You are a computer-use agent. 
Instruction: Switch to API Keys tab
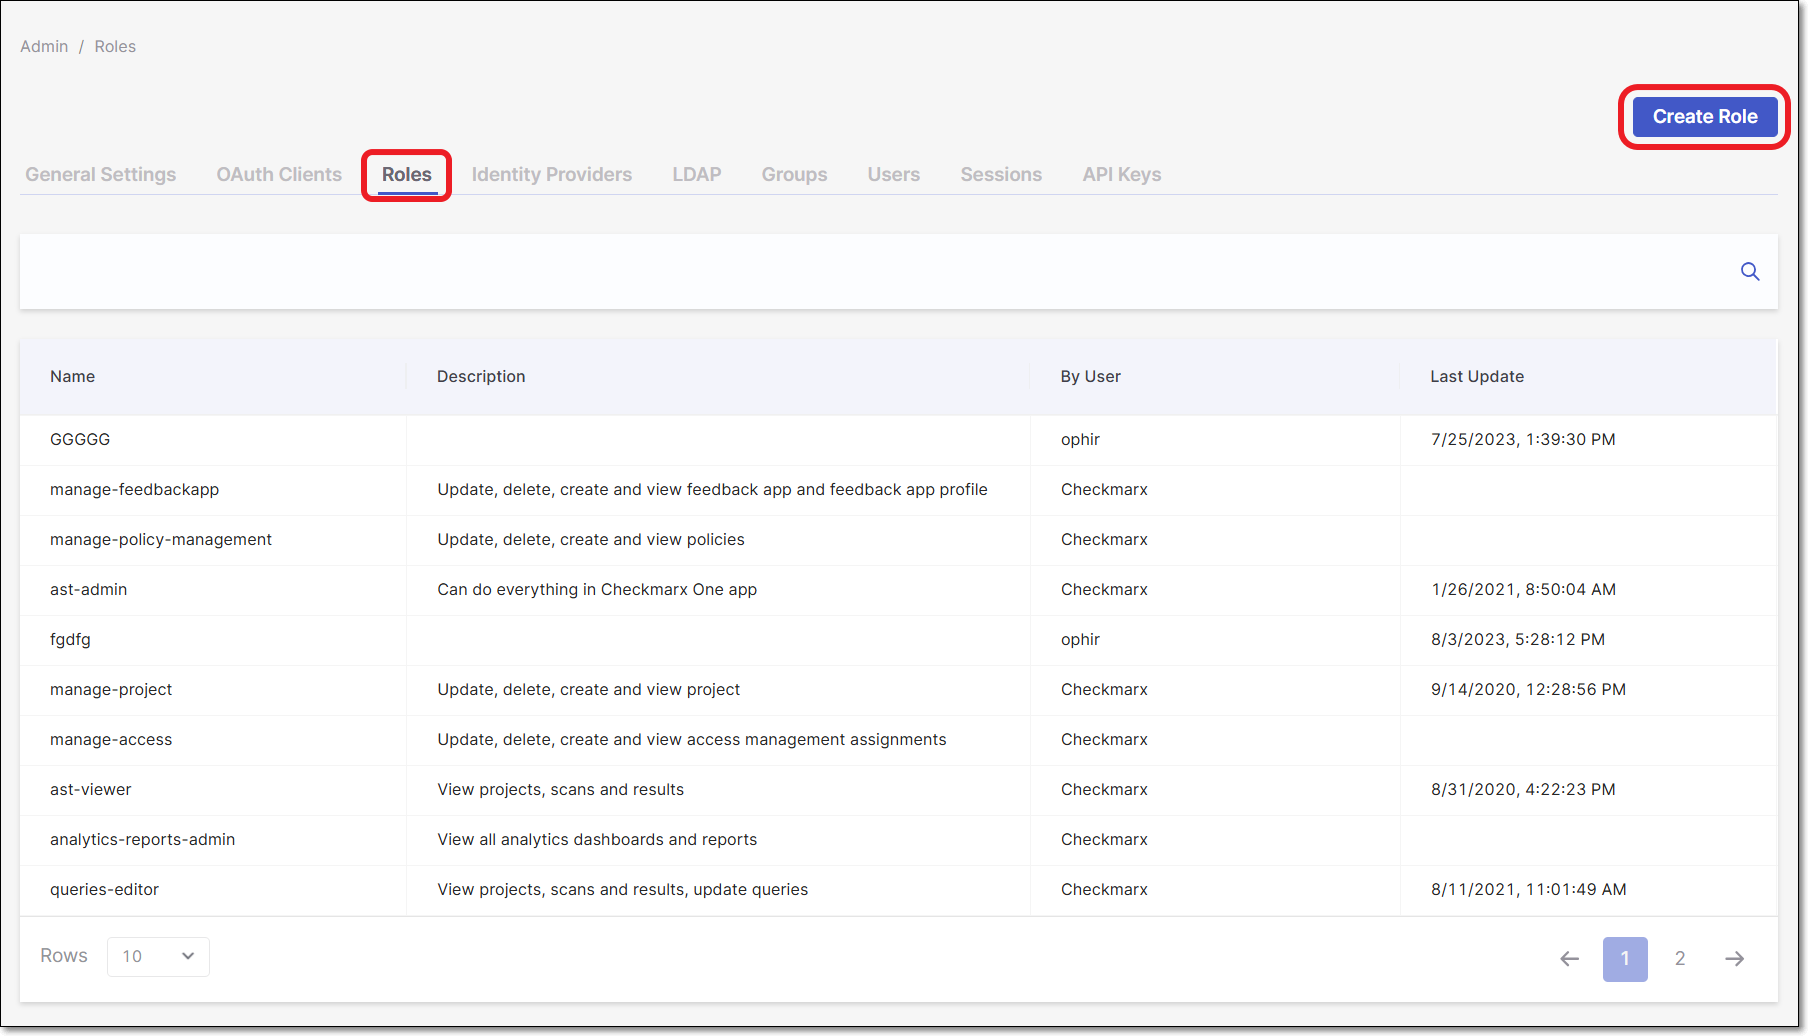coord(1122,175)
